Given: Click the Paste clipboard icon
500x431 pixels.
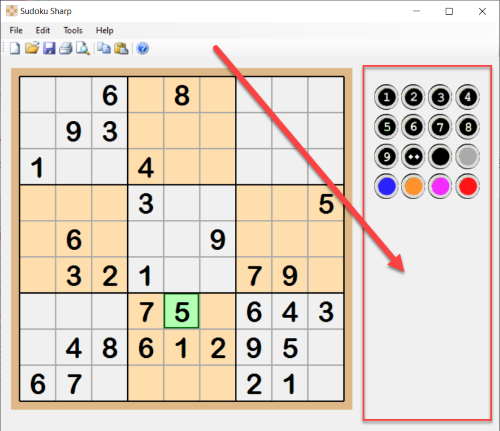Looking at the screenshot, I should point(121,48).
